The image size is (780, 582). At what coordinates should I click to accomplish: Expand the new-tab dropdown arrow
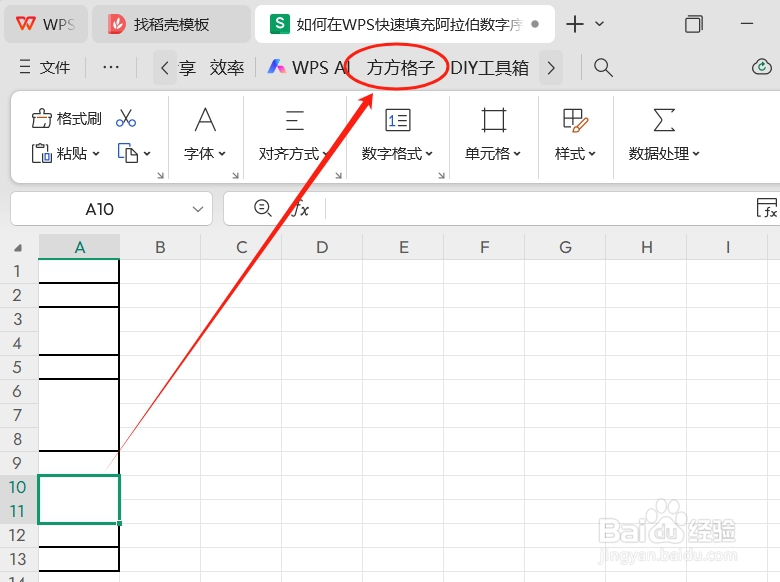pyautogui.click(x=599, y=24)
